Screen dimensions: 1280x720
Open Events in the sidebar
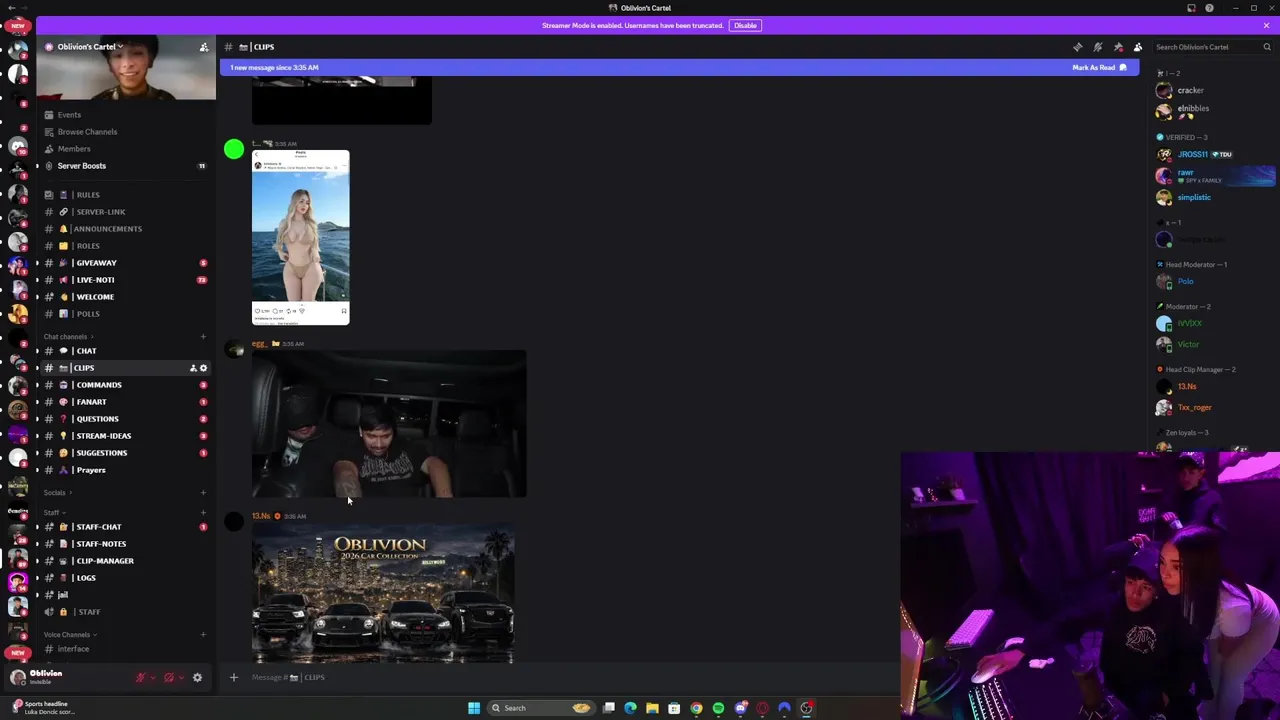pos(125,115)
